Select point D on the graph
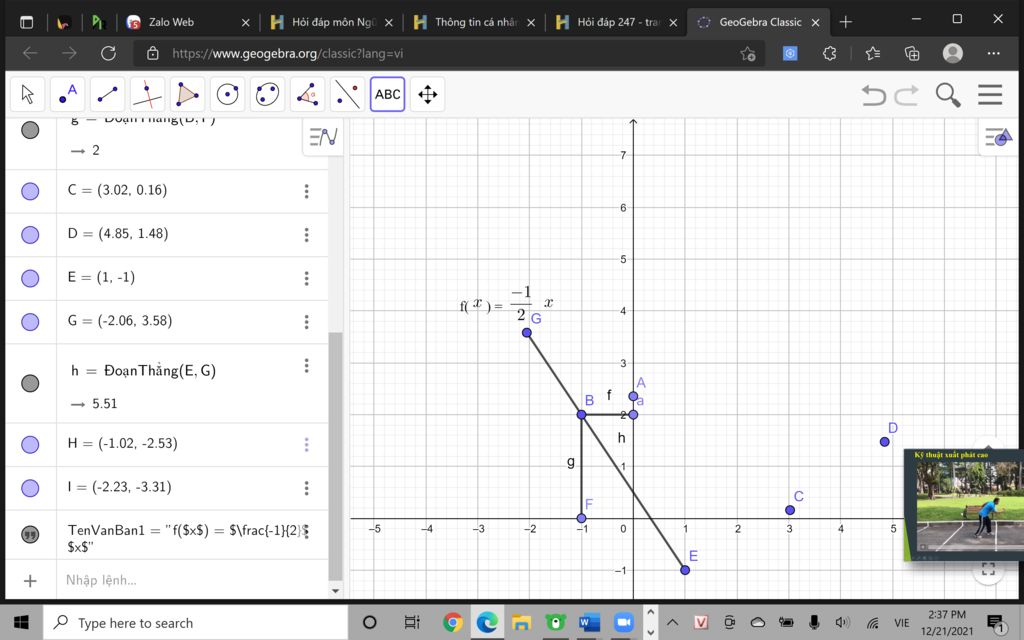1024x640 pixels. tap(885, 442)
